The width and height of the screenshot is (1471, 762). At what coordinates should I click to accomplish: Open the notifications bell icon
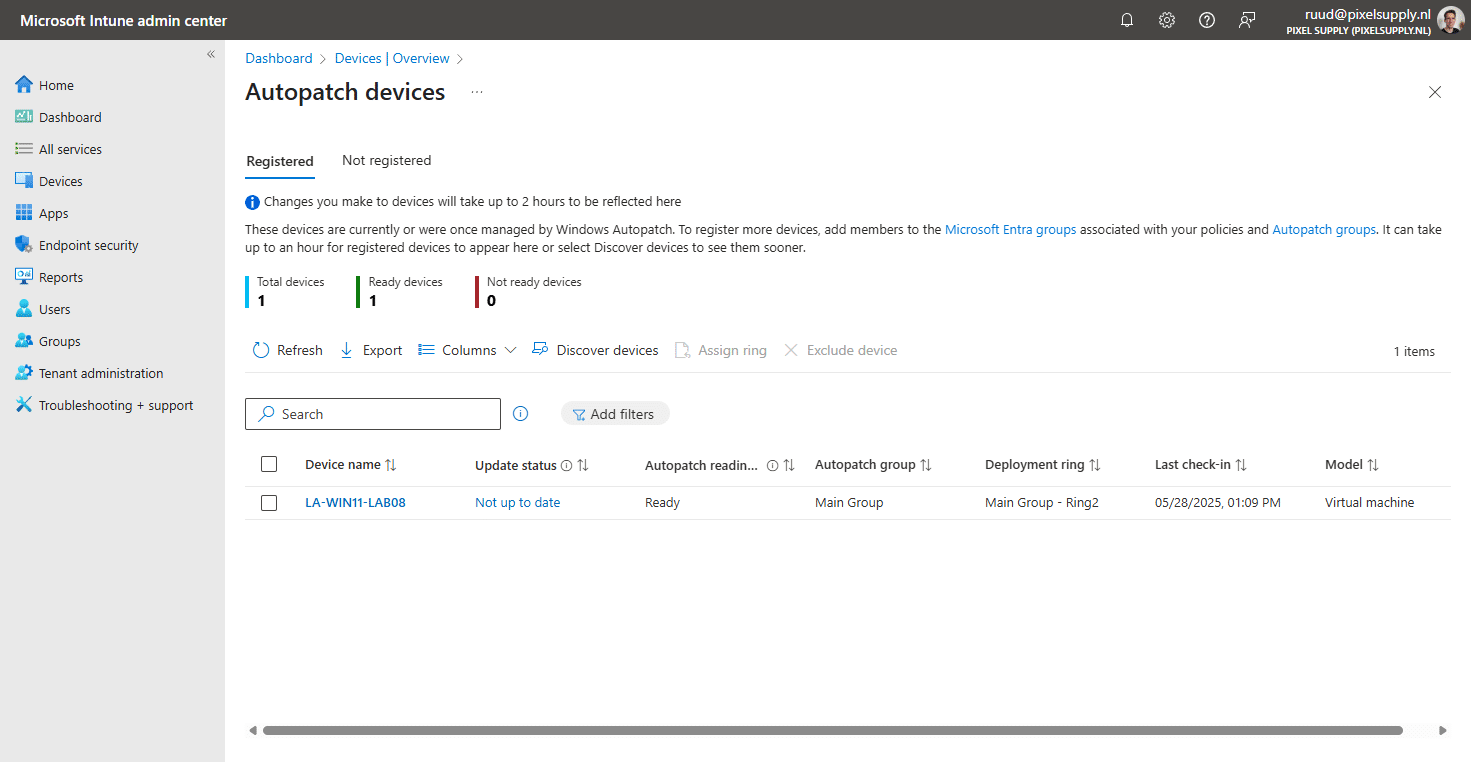pos(1127,20)
